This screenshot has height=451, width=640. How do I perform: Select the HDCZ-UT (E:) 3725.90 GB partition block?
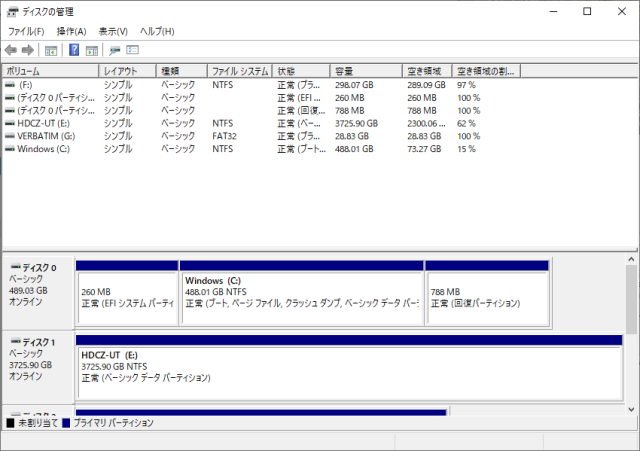[349, 367]
